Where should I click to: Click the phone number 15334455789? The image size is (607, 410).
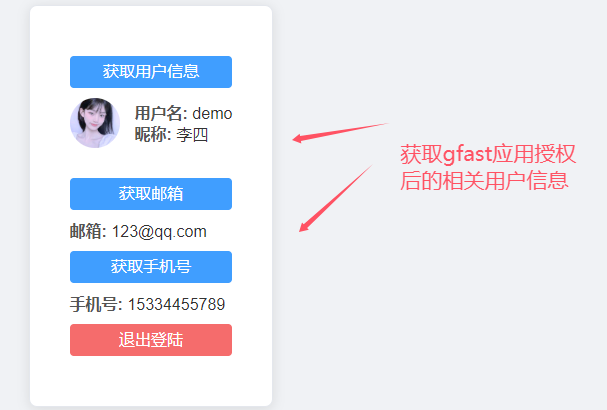tap(177, 304)
